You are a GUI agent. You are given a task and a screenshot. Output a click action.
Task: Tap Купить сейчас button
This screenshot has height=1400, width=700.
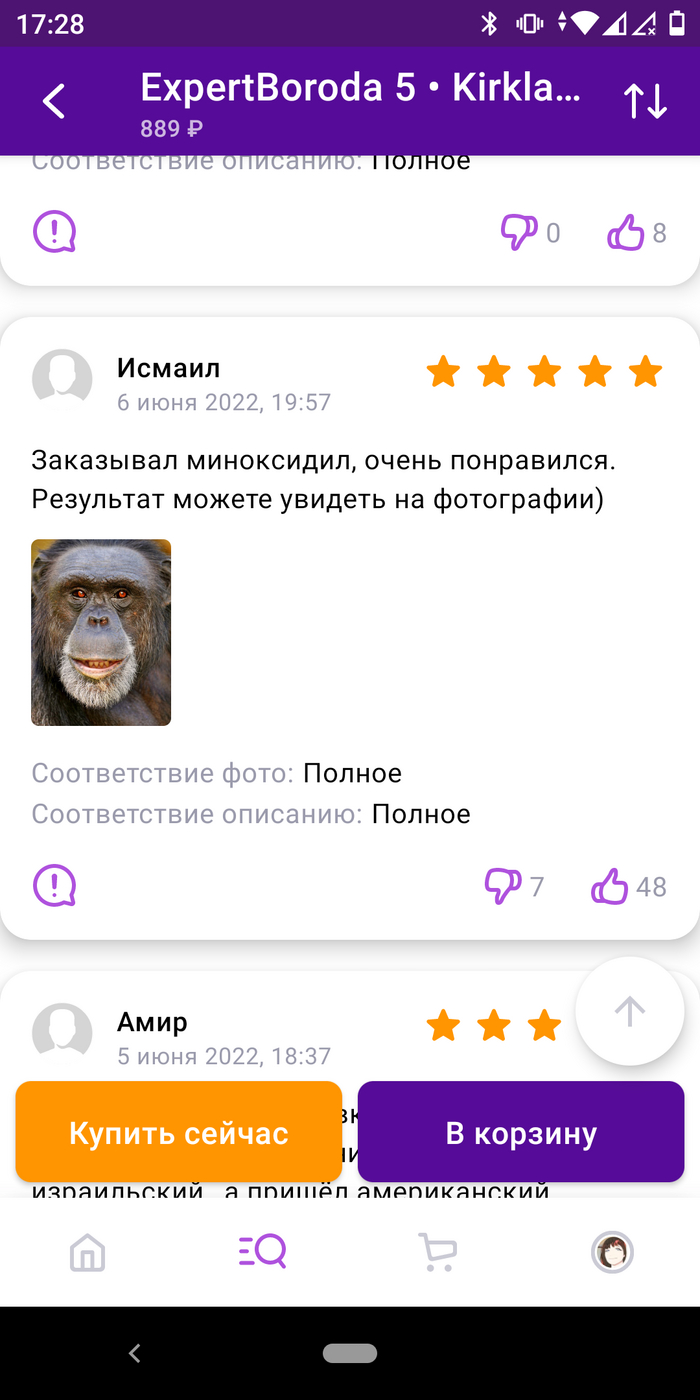(179, 1132)
